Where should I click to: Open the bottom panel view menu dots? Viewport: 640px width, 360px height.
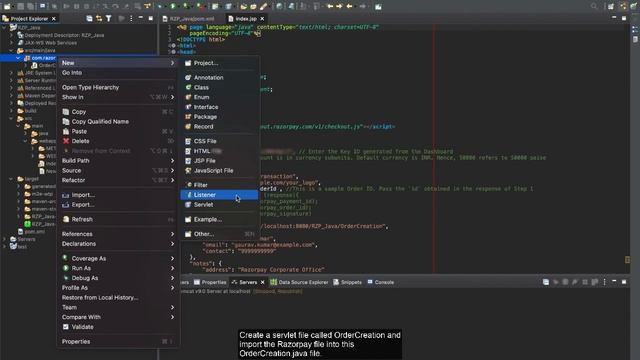(604, 282)
